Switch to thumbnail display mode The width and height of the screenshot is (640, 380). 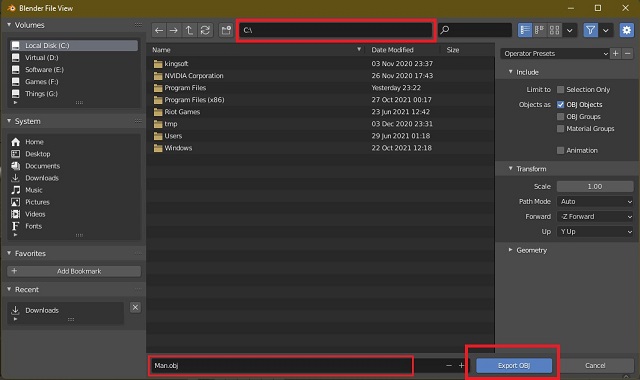tap(554, 30)
